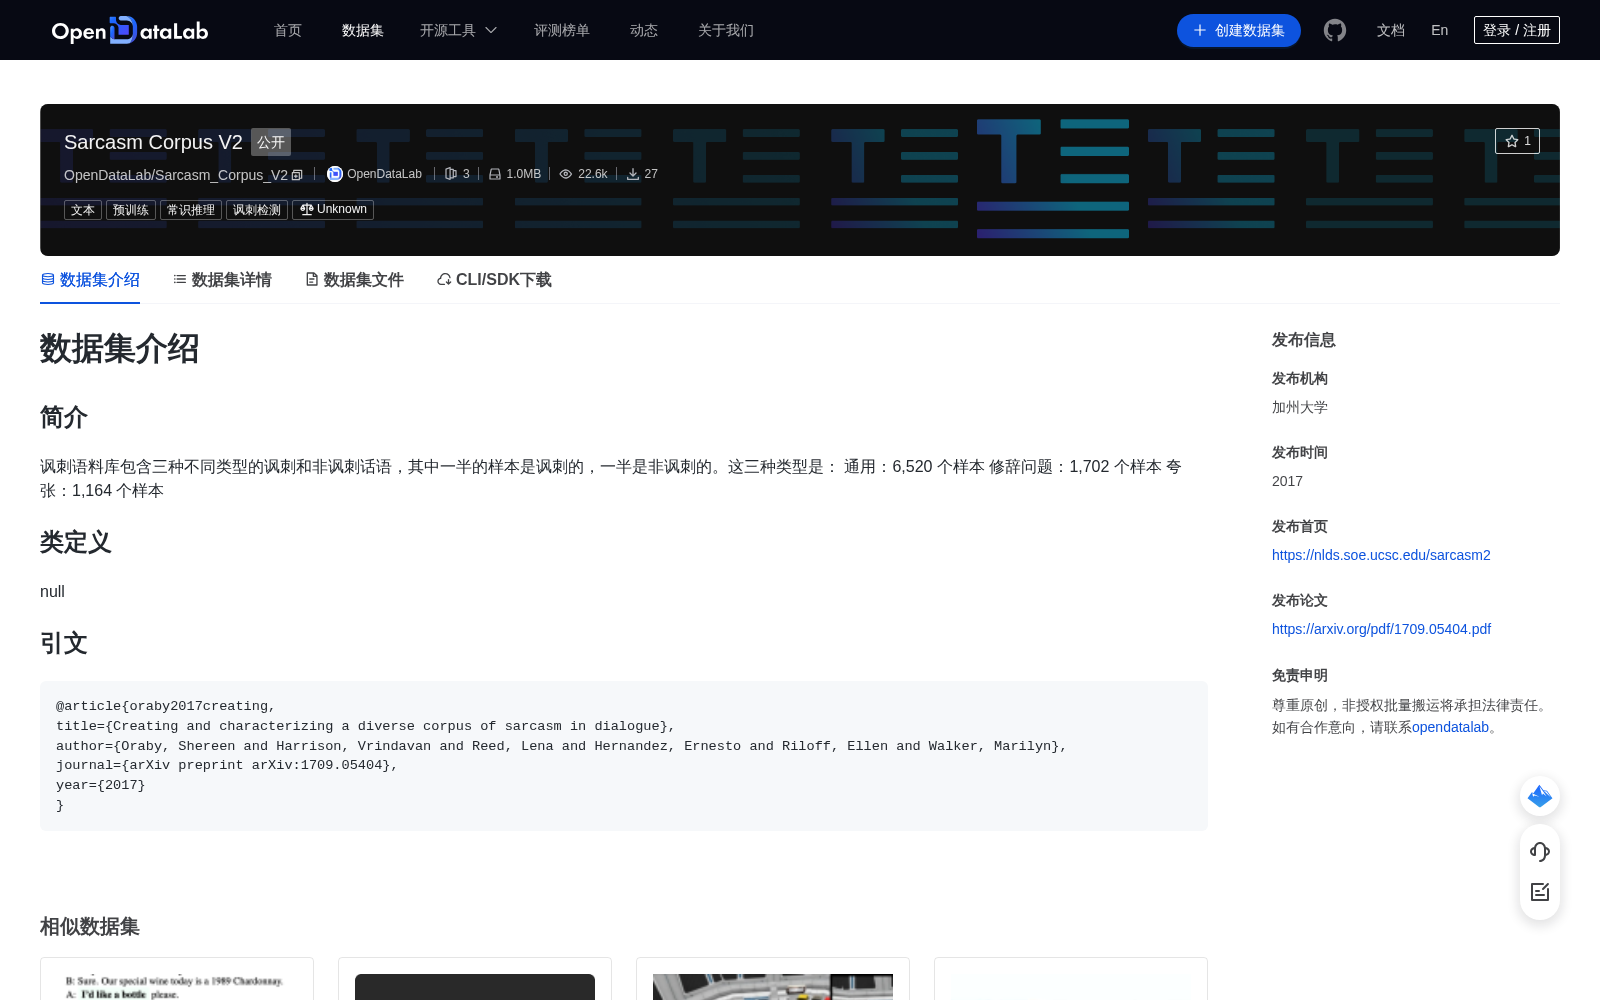This screenshot has width=1600, height=1000.
Task: Open second similar dataset dark thumbnail
Action: [475, 987]
